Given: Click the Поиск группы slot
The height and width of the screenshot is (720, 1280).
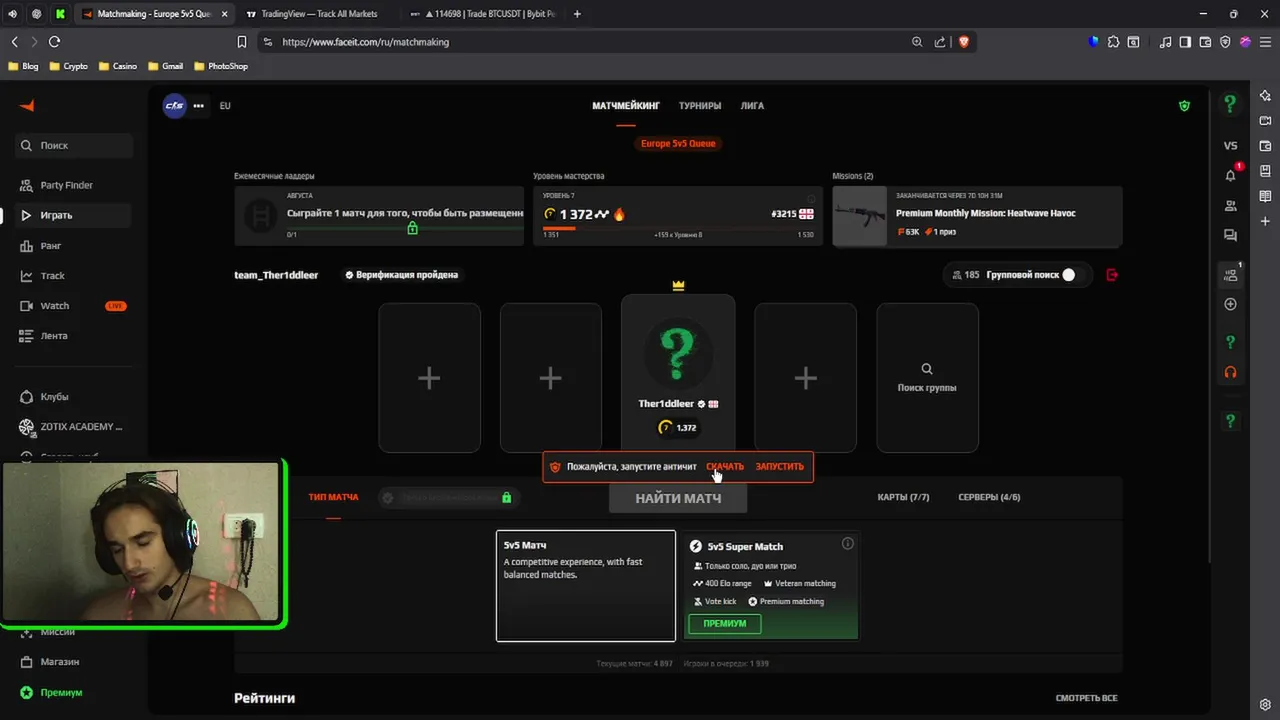Looking at the screenshot, I should point(927,378).
